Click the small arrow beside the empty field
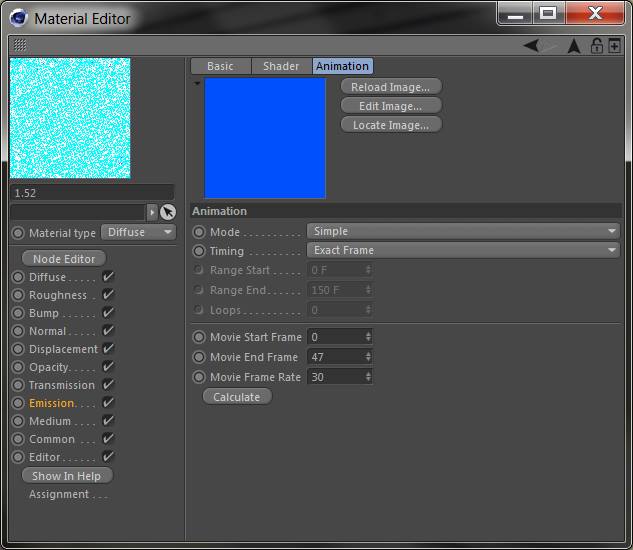This screenshot has width=633, height=550. 152,212
